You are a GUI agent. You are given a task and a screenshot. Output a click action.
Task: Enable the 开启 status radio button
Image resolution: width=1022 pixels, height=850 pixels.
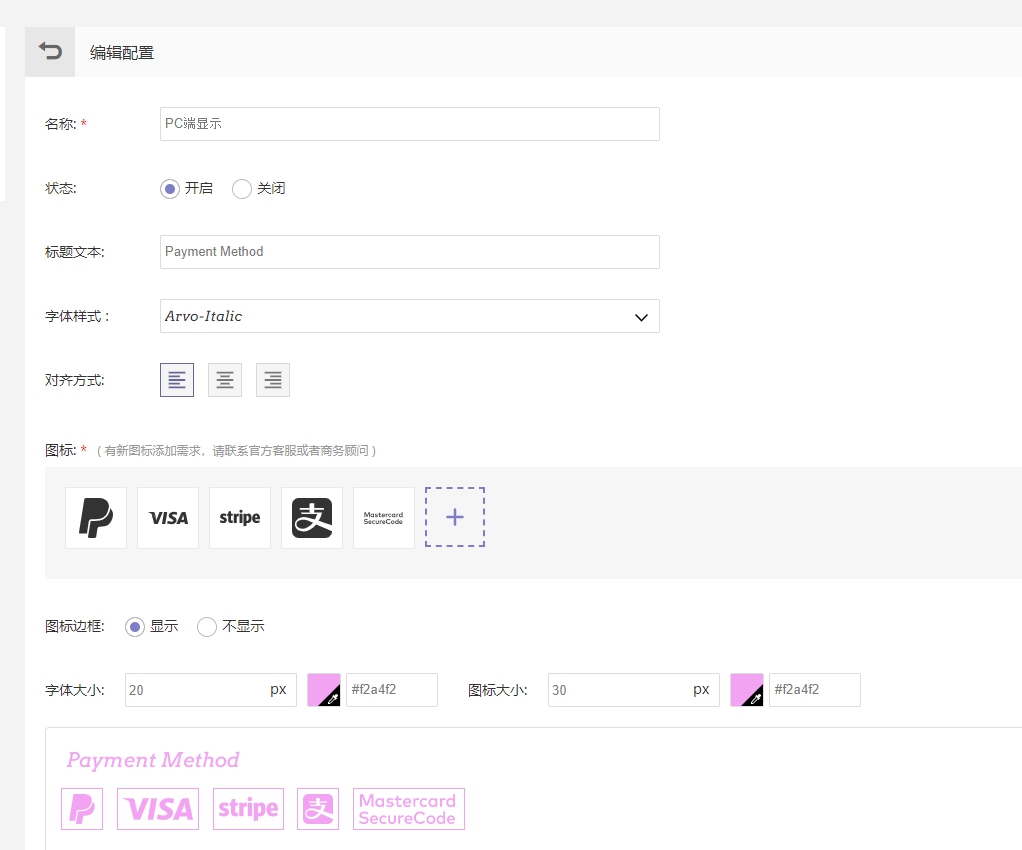[170, 188]
